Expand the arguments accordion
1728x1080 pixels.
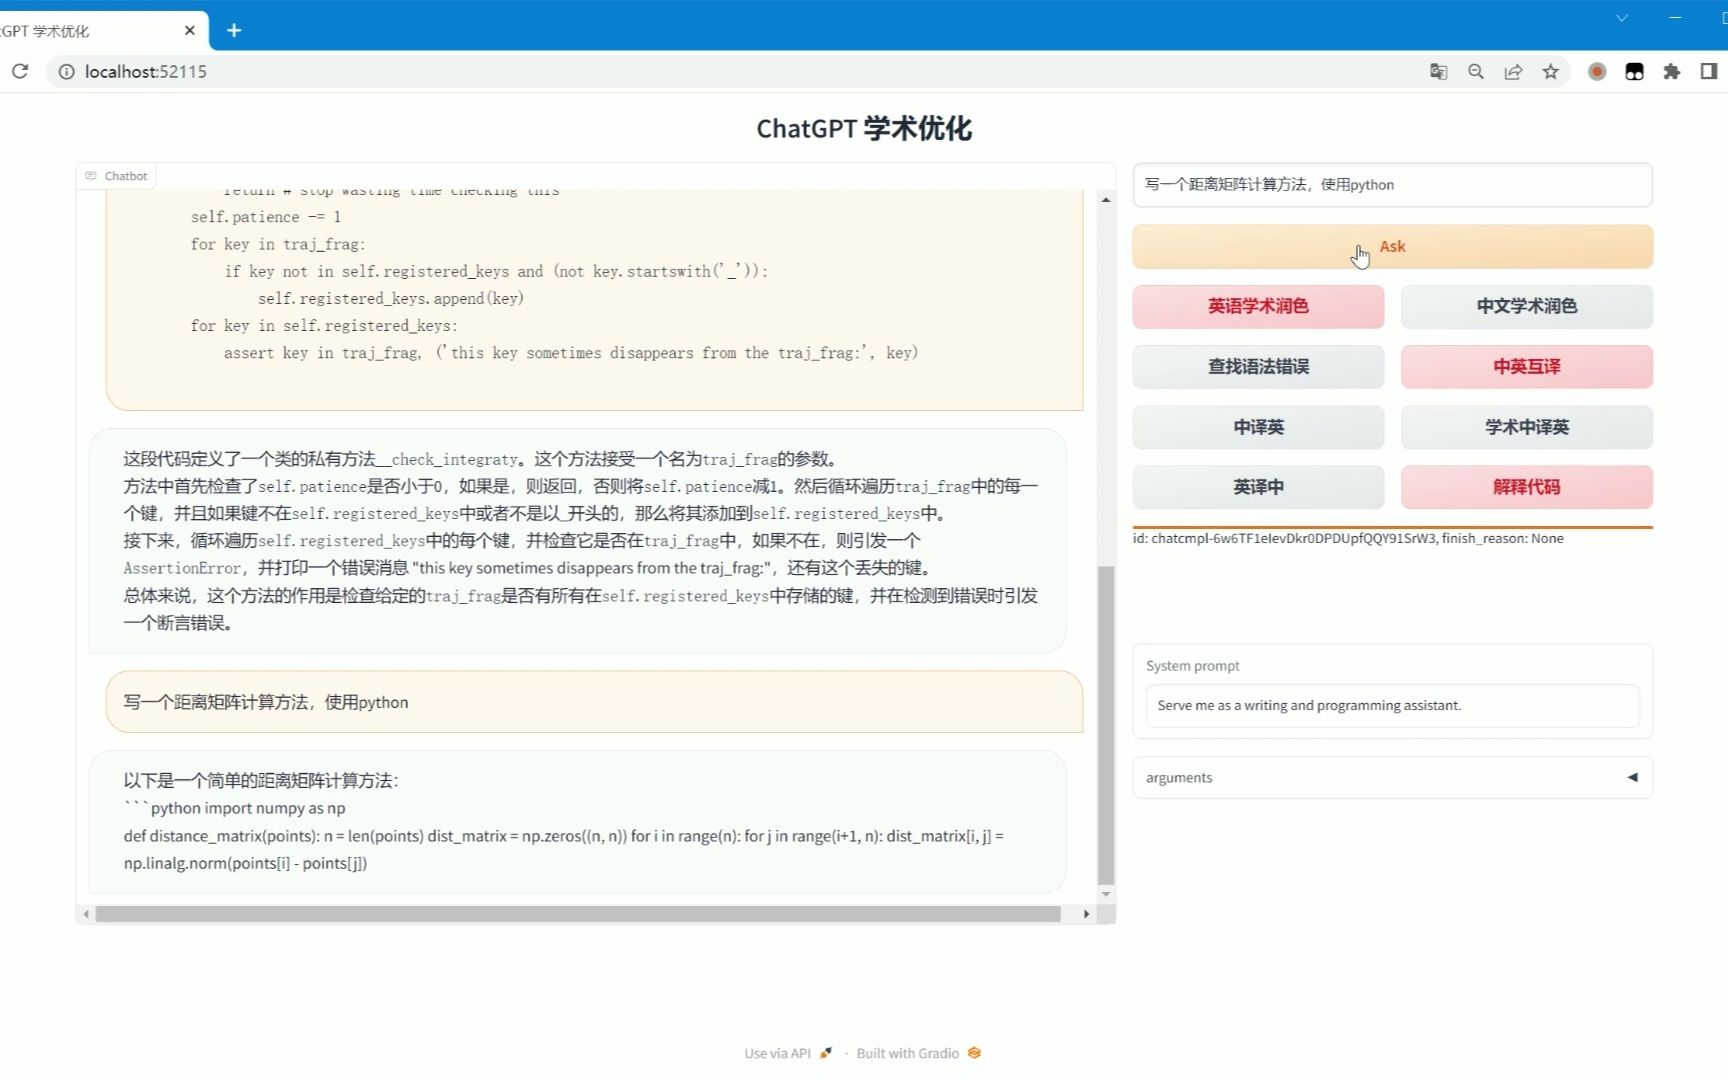pos(1392,777)
